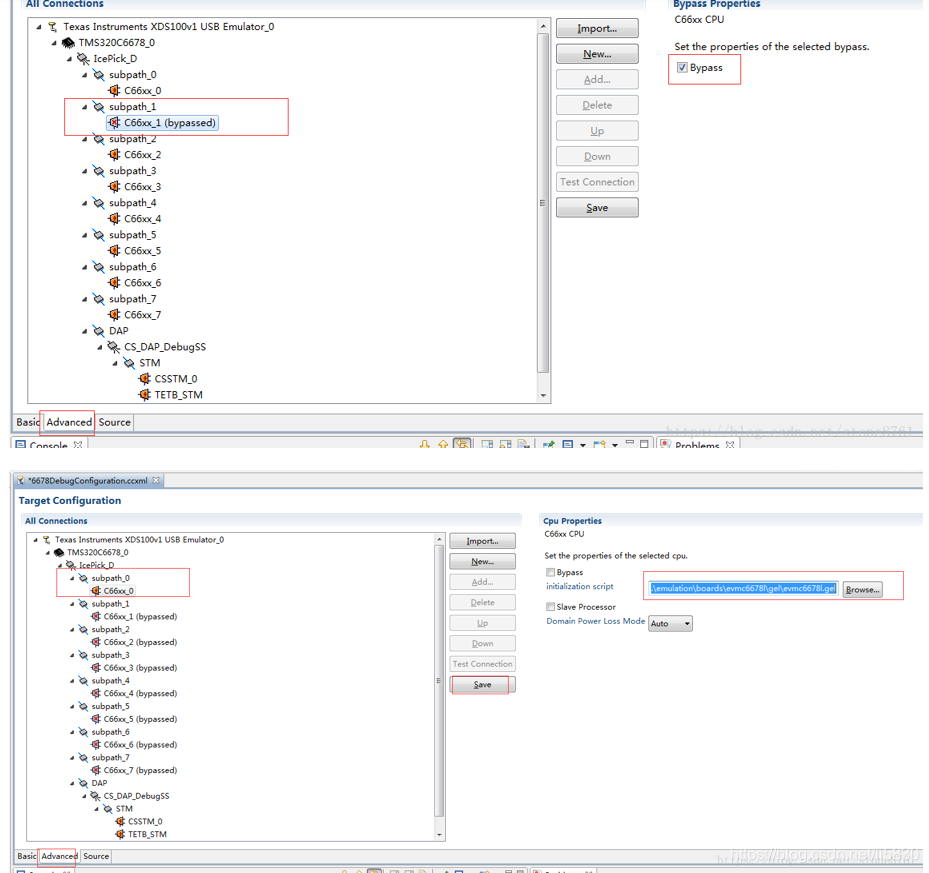Screen dimensions: 929x873
Task: Click the IcePick_D router icon
Action: [82, 58]
